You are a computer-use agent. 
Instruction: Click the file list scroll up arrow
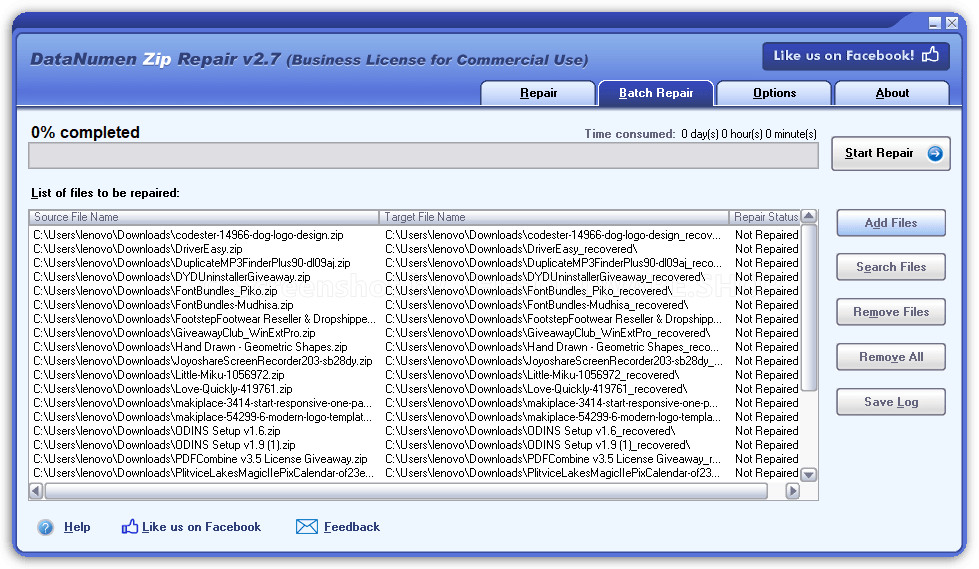point(809,217)
